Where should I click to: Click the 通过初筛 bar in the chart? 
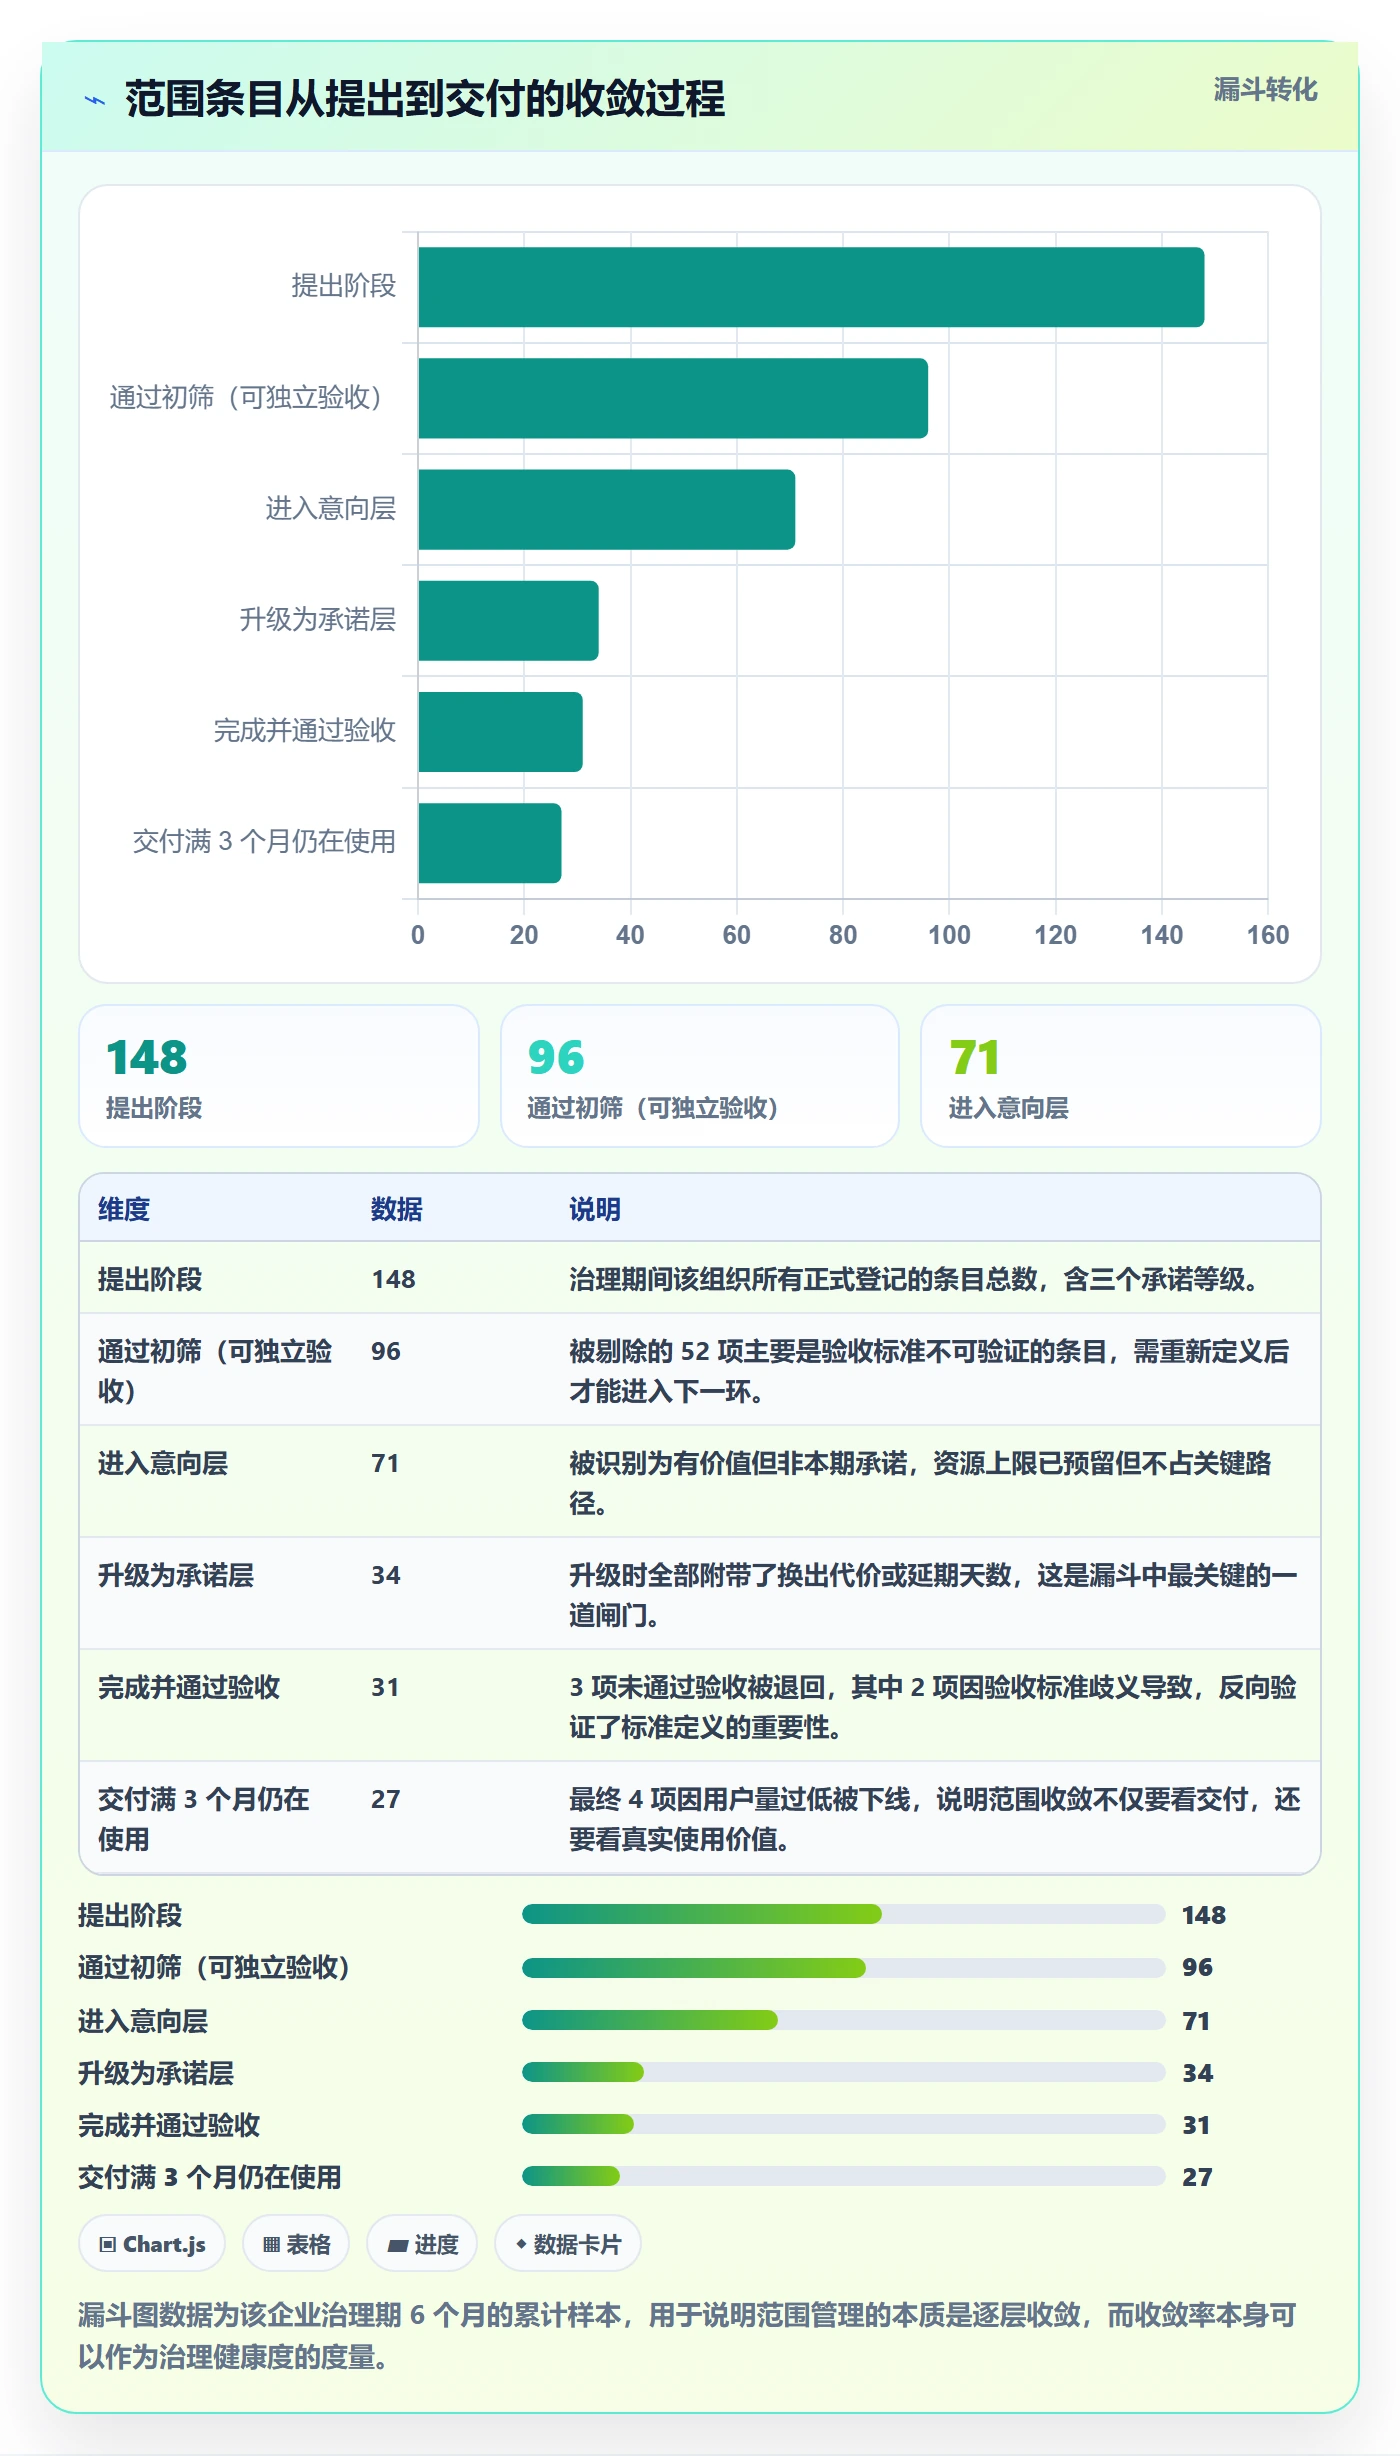point(673,398)
